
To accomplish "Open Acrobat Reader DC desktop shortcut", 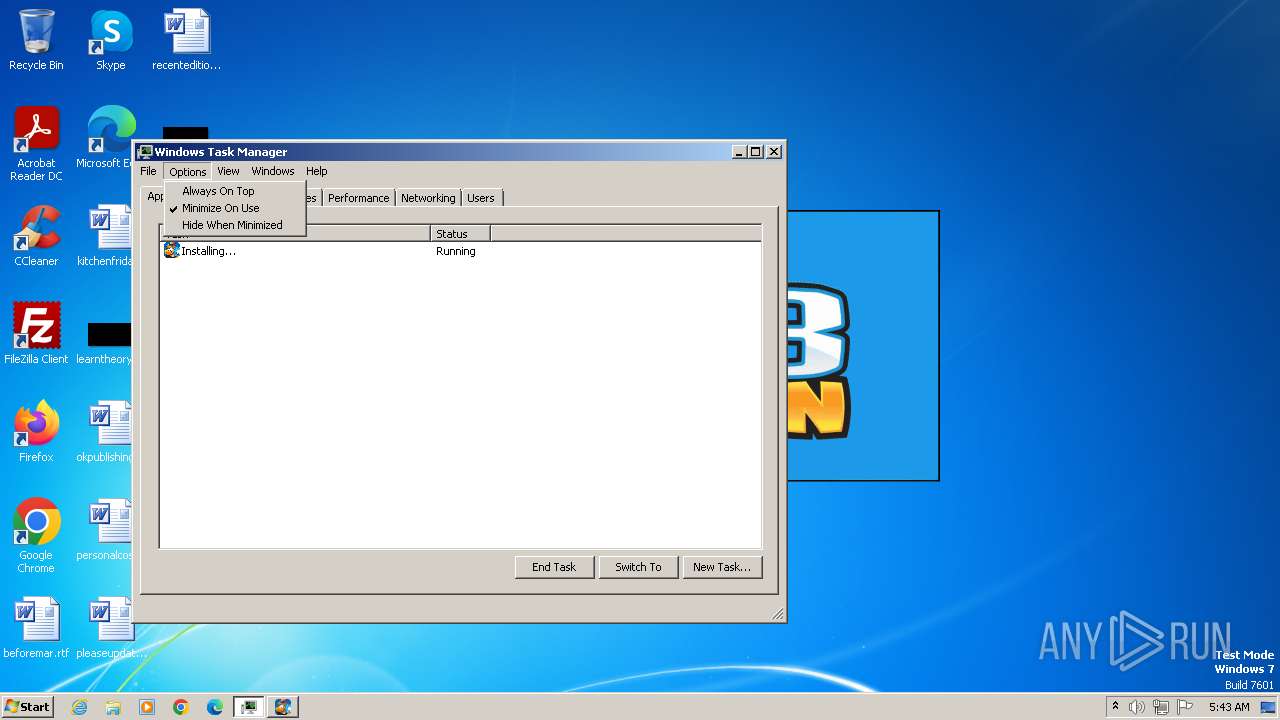I will pos(36,144).
